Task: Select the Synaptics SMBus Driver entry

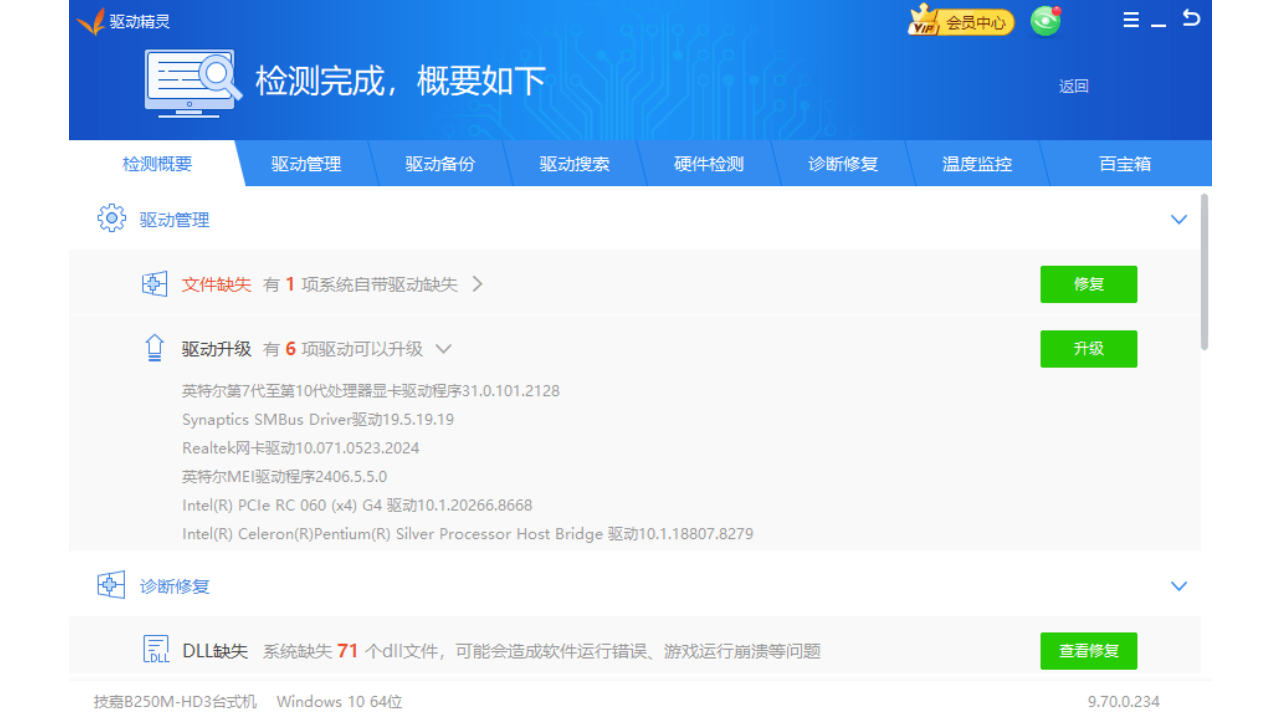Action: pos(318,419)
